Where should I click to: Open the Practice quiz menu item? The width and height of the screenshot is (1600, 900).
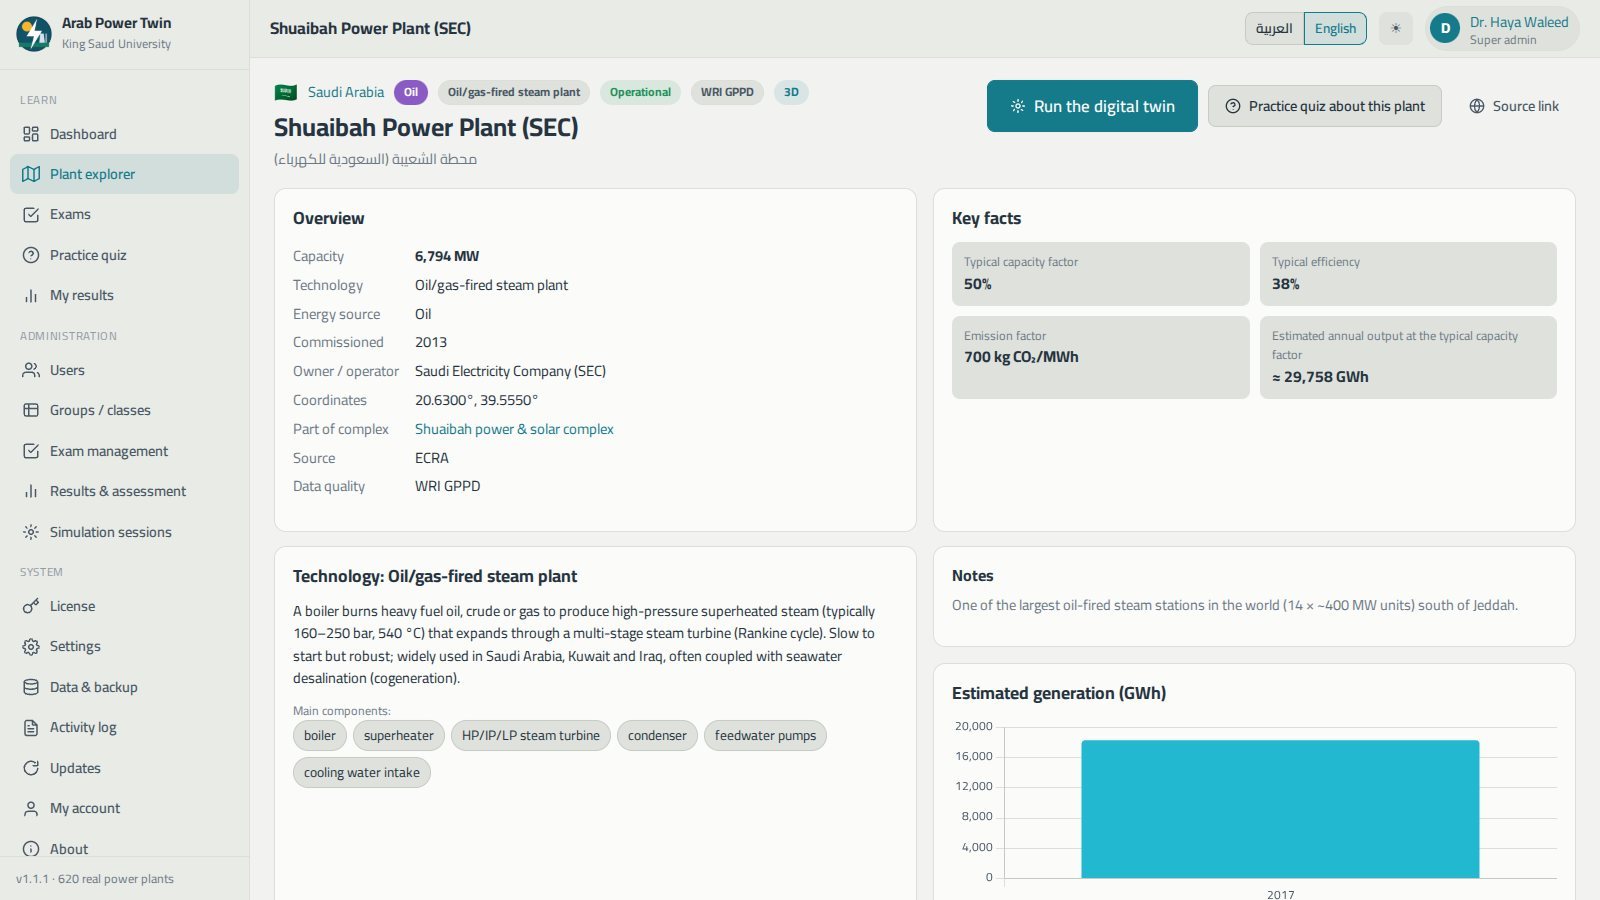[x=125, y=255]
